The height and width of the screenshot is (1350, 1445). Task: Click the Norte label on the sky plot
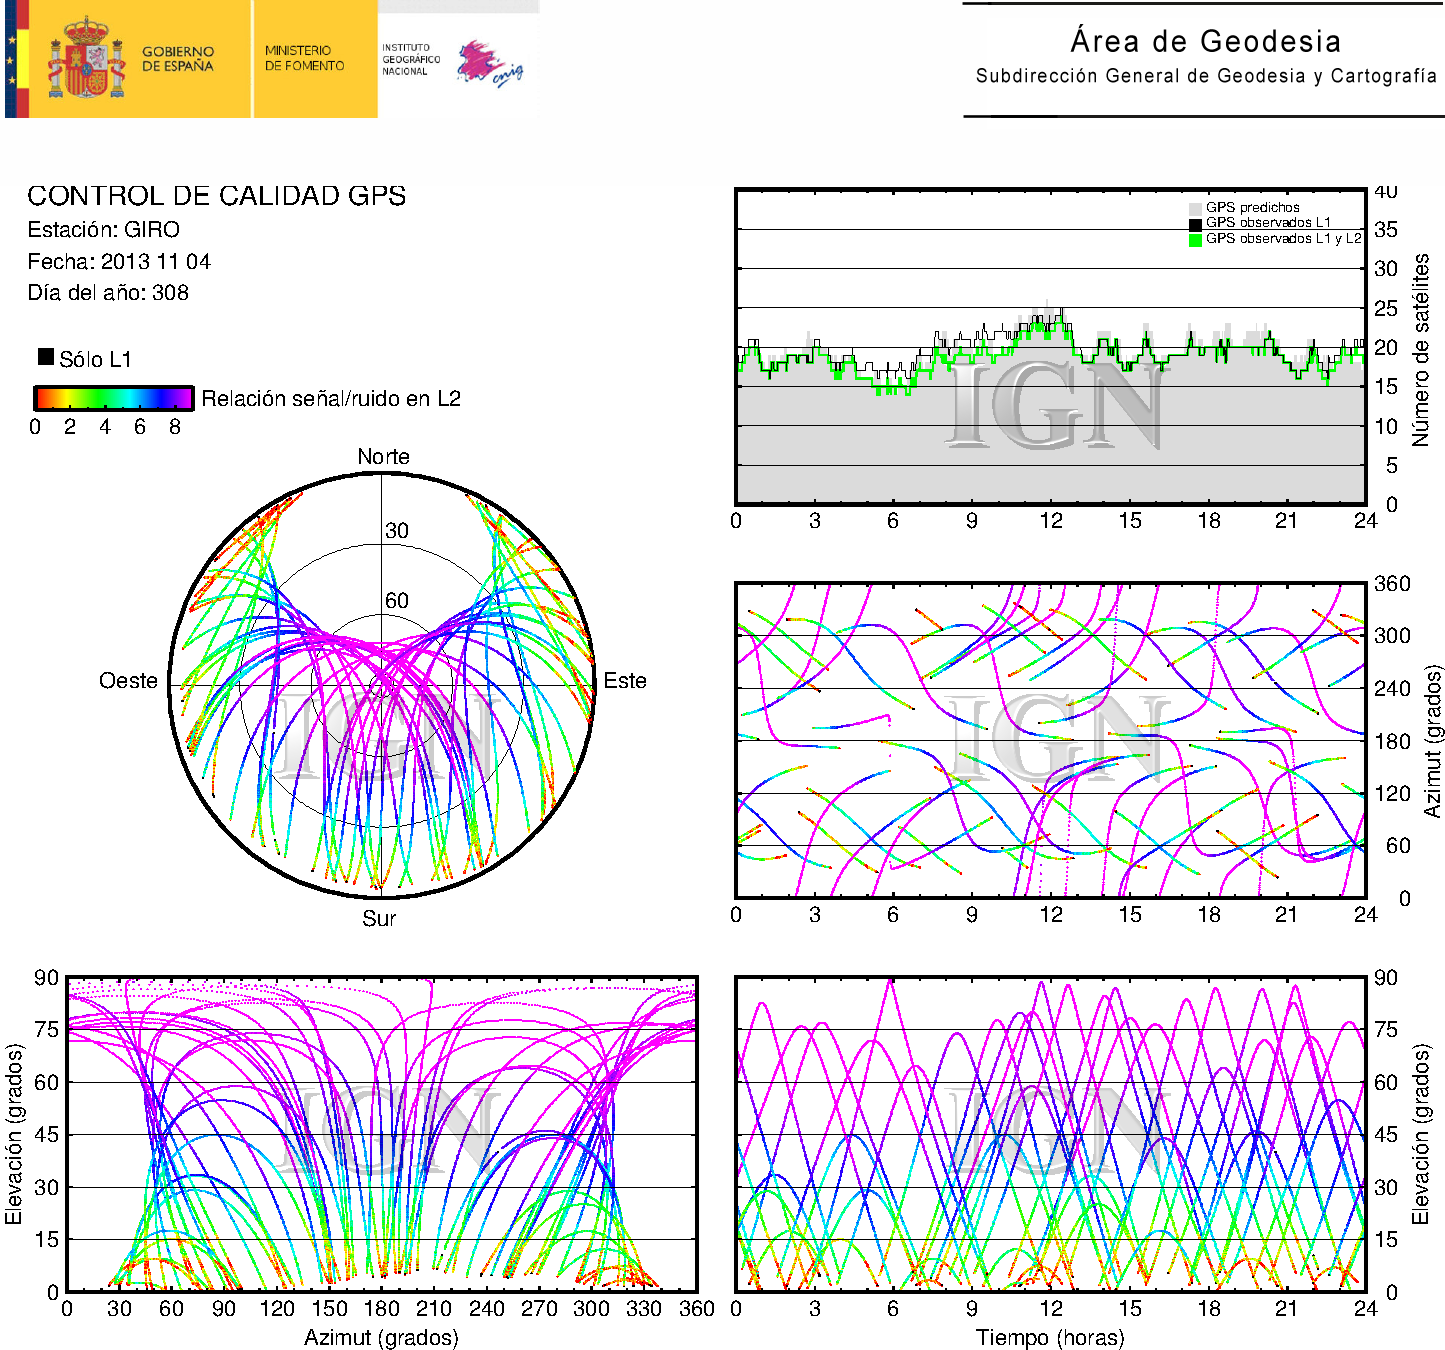[x=383, y=457]
